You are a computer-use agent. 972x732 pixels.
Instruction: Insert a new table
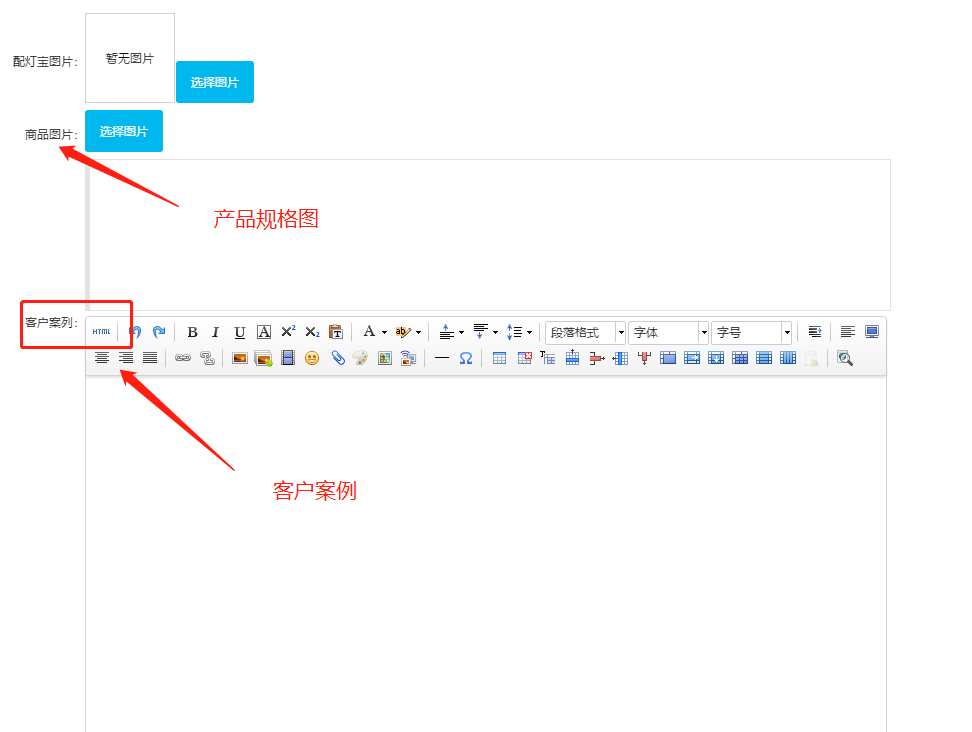(499, 358)
